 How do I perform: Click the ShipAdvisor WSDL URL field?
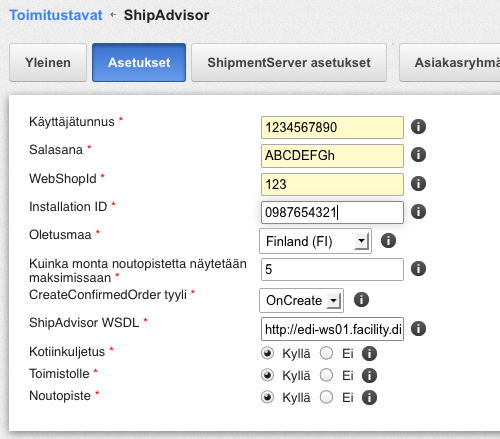332,329
